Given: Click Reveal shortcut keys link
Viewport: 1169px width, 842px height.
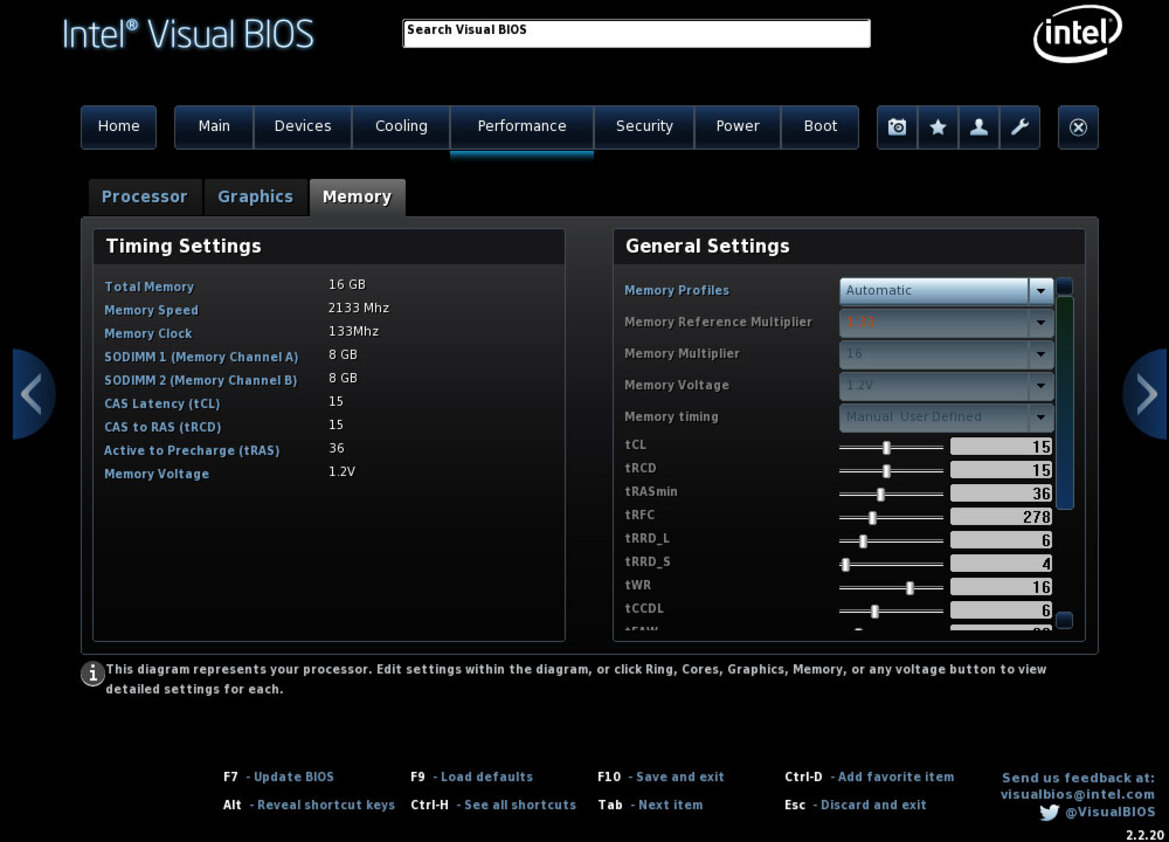Looking at the screenshot, I should click(326, 805).
